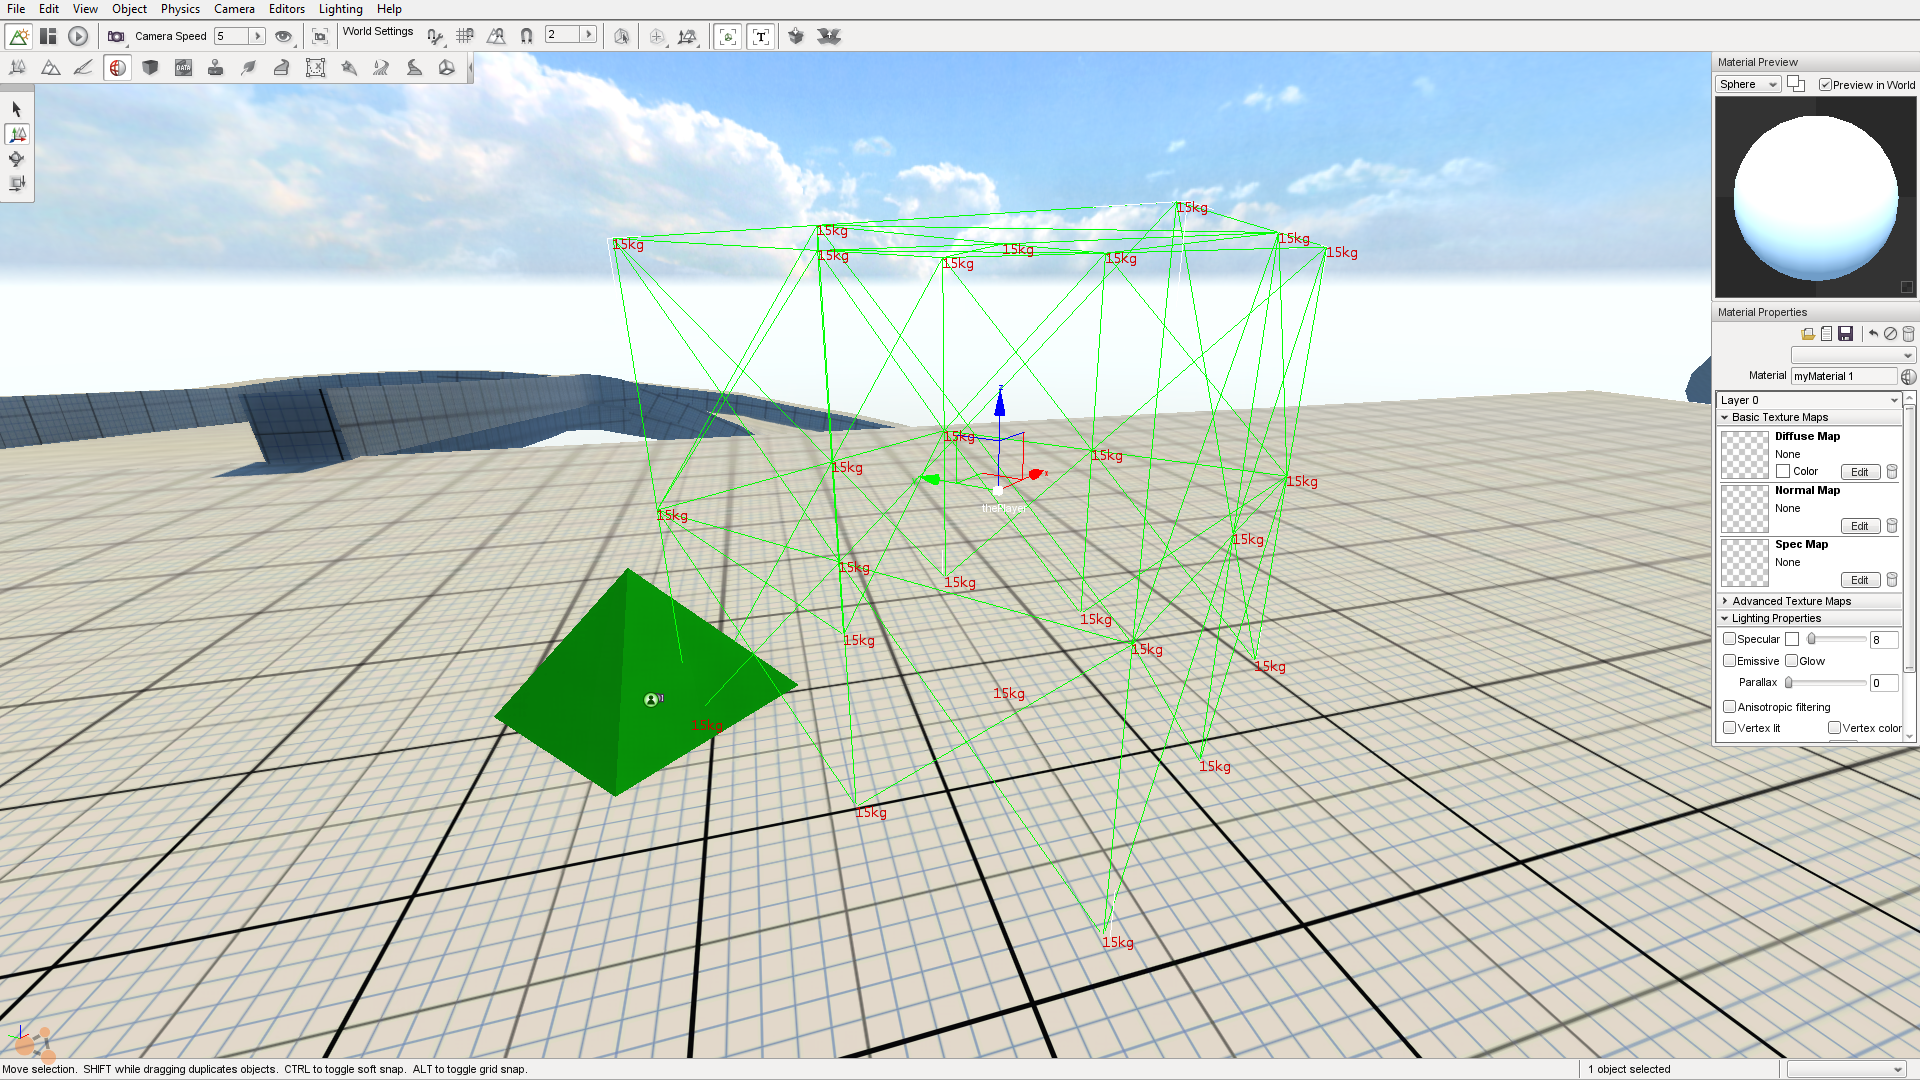Open the Editors menu
This screenshot has height=1080, width=1920.
coord(287,9)
